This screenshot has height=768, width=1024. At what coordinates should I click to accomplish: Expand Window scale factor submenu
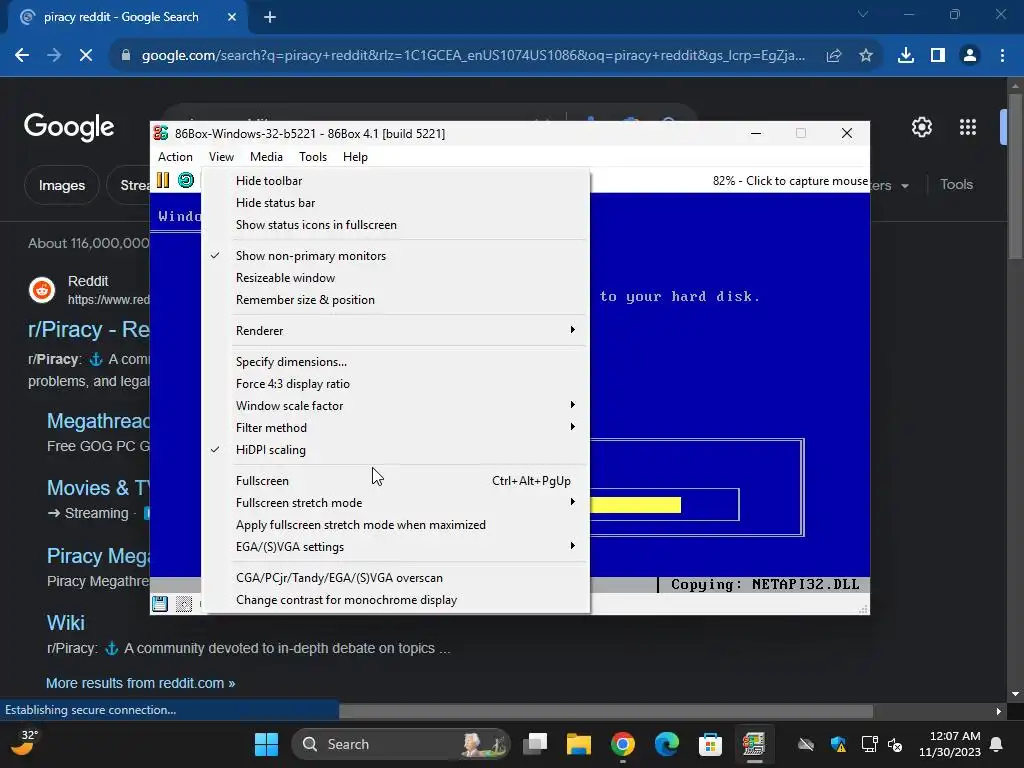click(396, 406)
